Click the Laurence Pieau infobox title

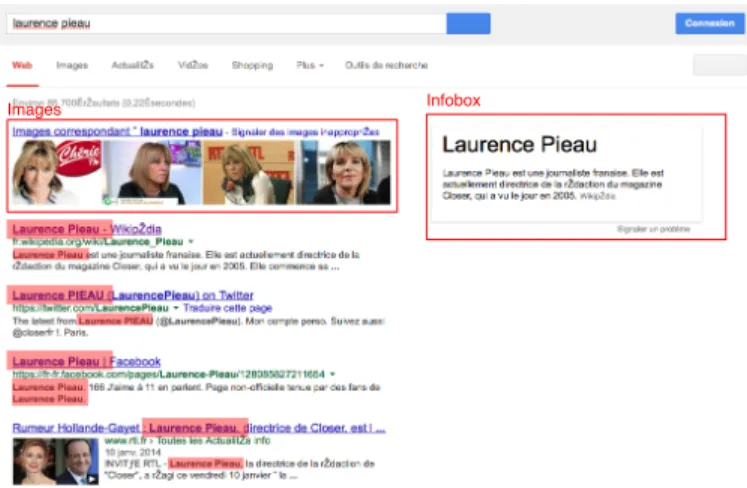pos(519,144)
